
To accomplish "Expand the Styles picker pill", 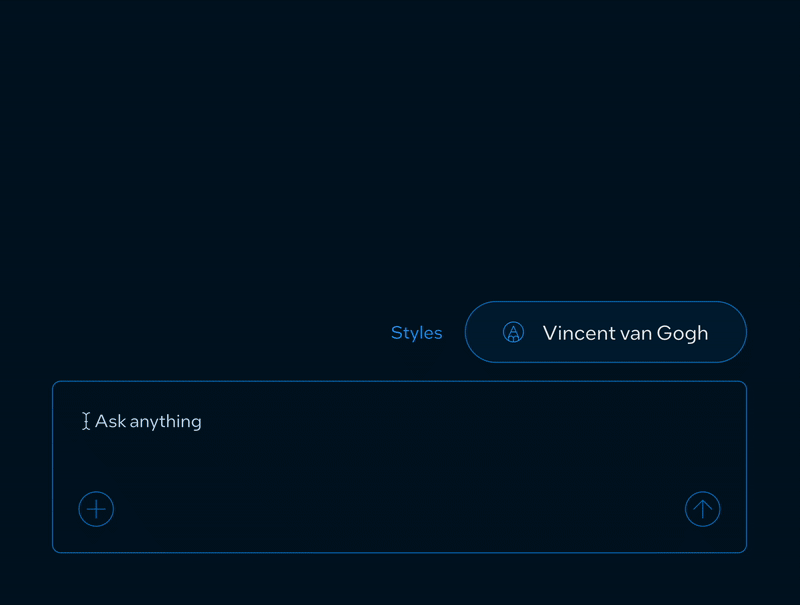I will pos(605,332).
